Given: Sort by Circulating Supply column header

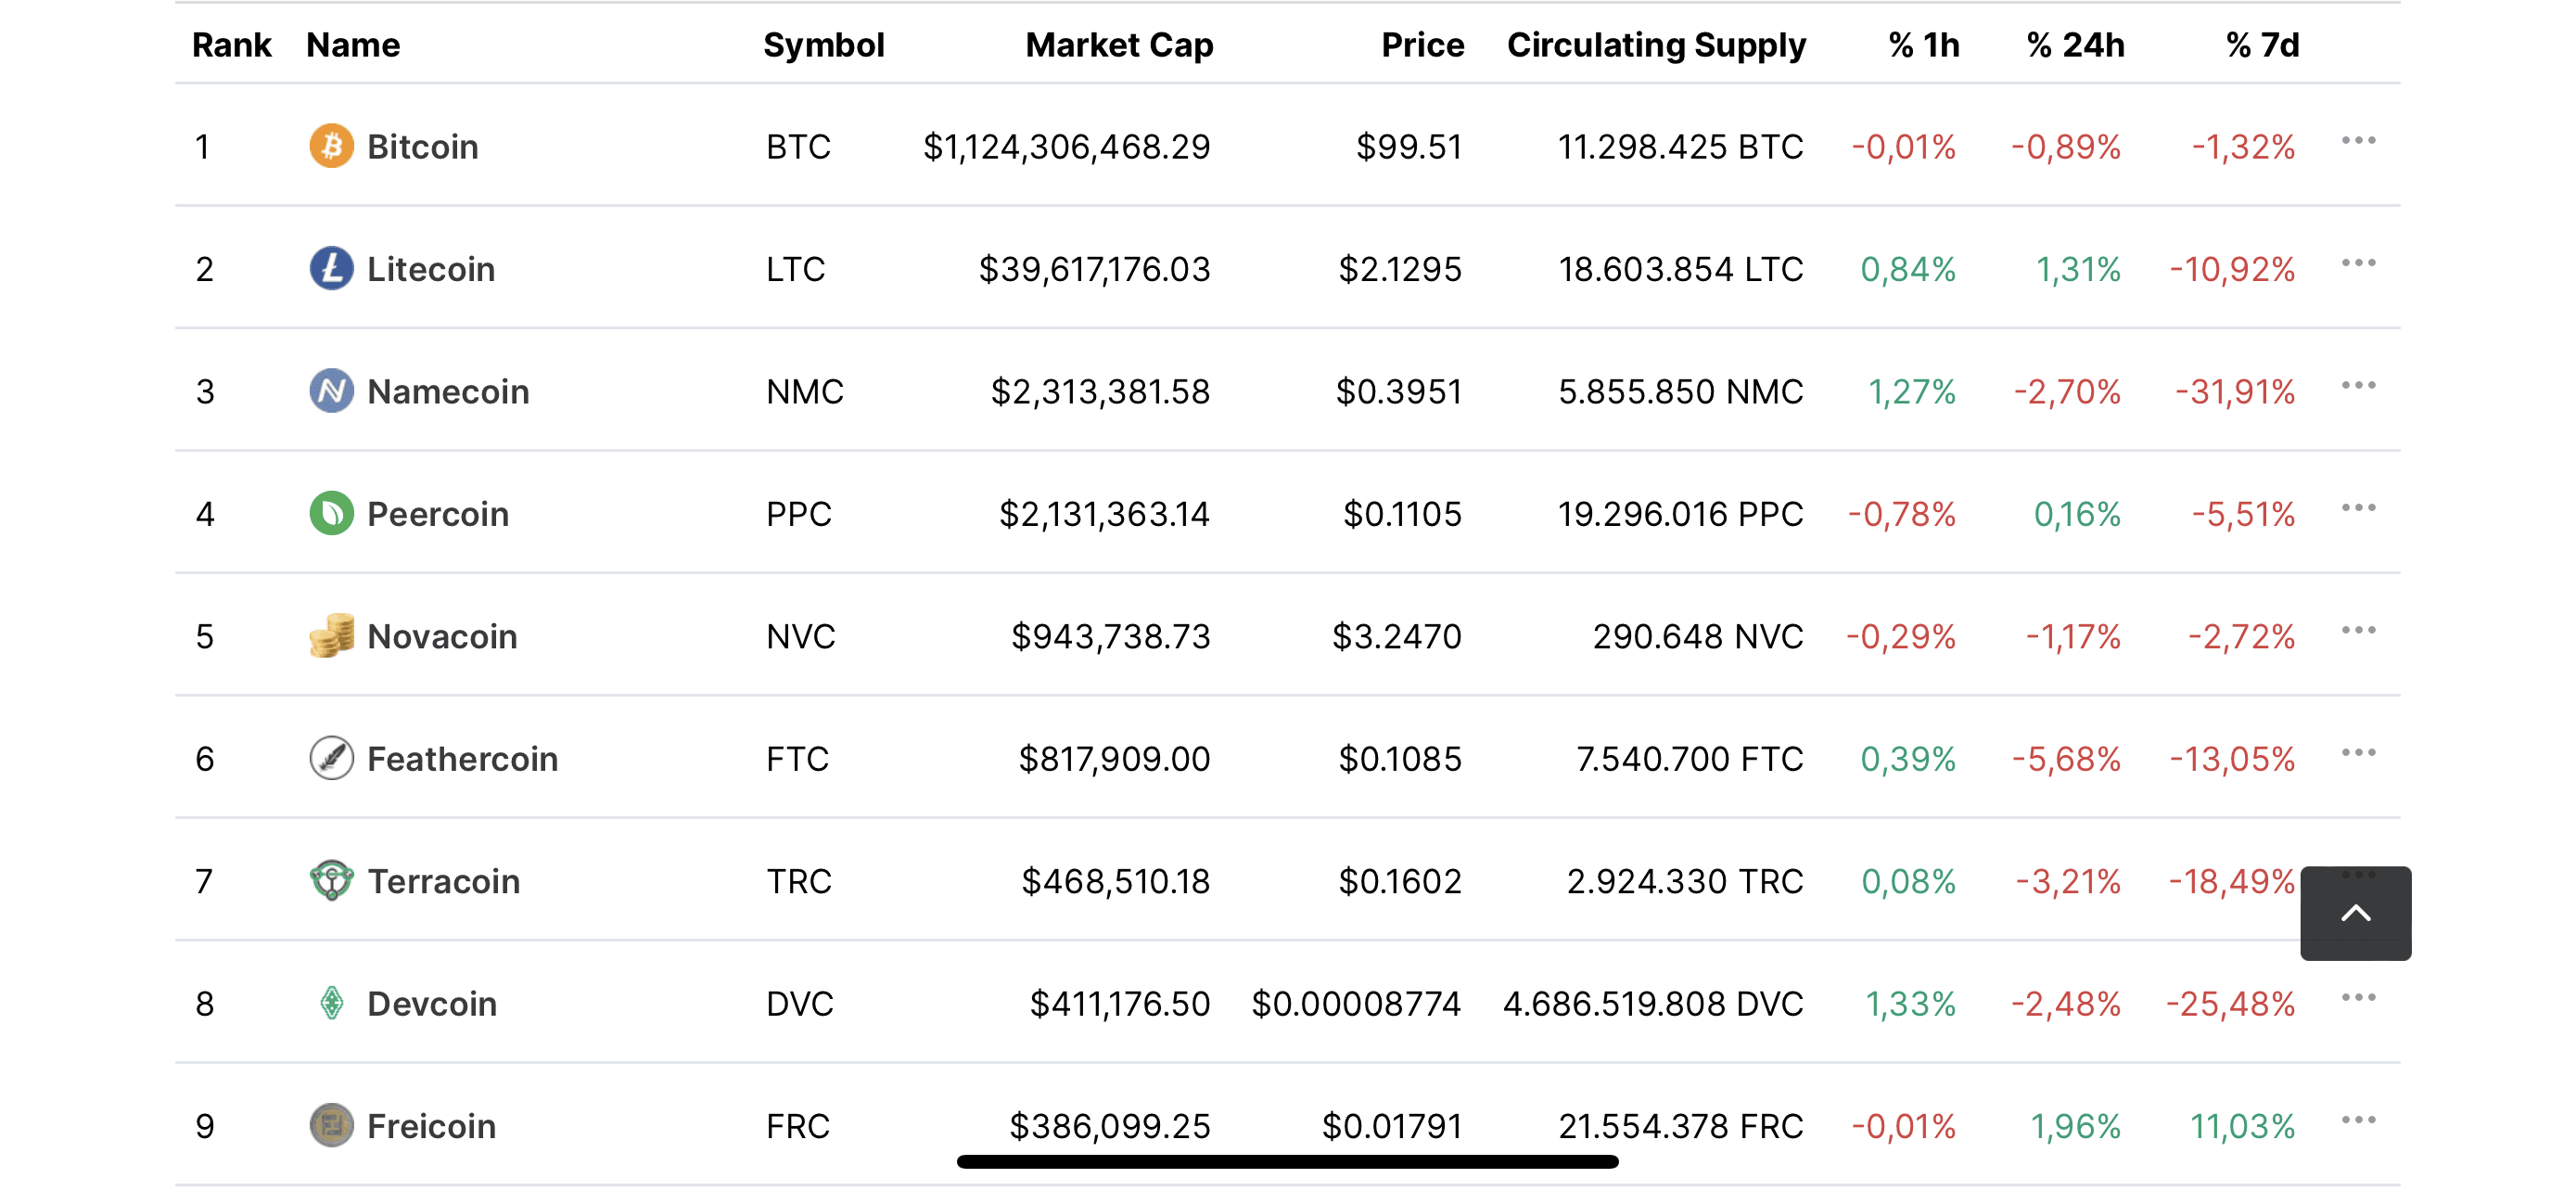Looking at the screenshot, I should 1656,45.
